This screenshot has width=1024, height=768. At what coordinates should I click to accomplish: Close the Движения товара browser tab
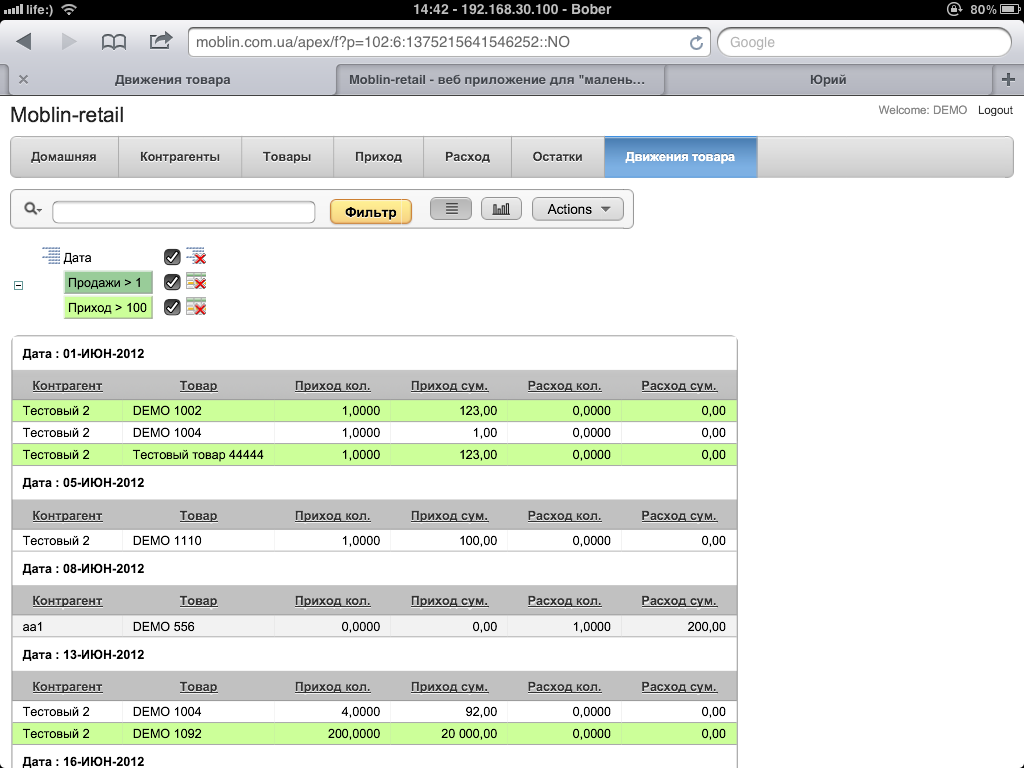(x=24, y=80)
